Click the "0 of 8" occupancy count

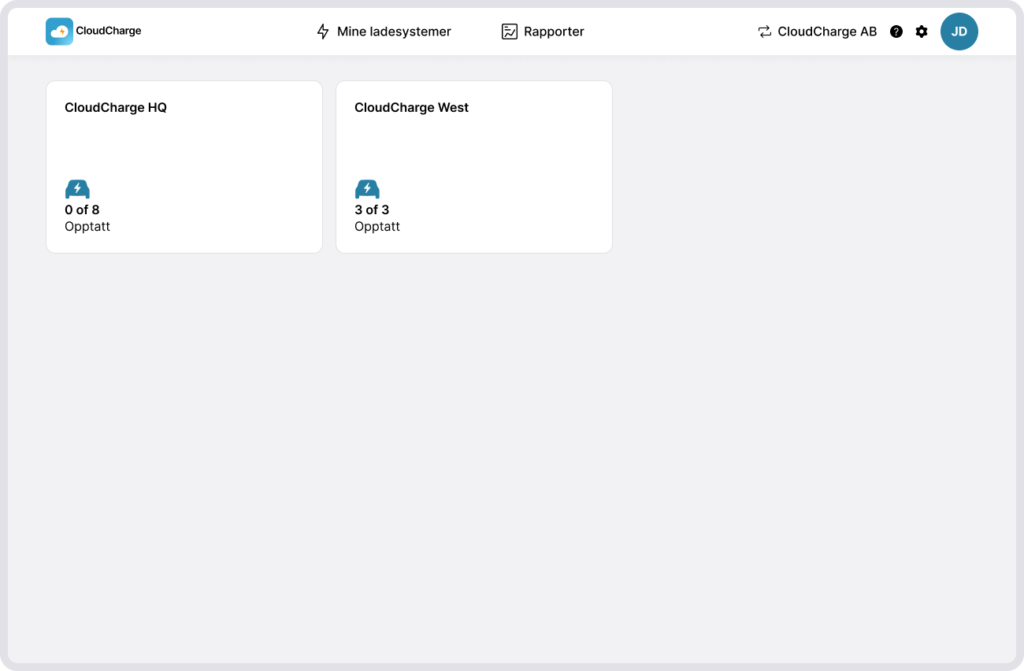[82, 210]
